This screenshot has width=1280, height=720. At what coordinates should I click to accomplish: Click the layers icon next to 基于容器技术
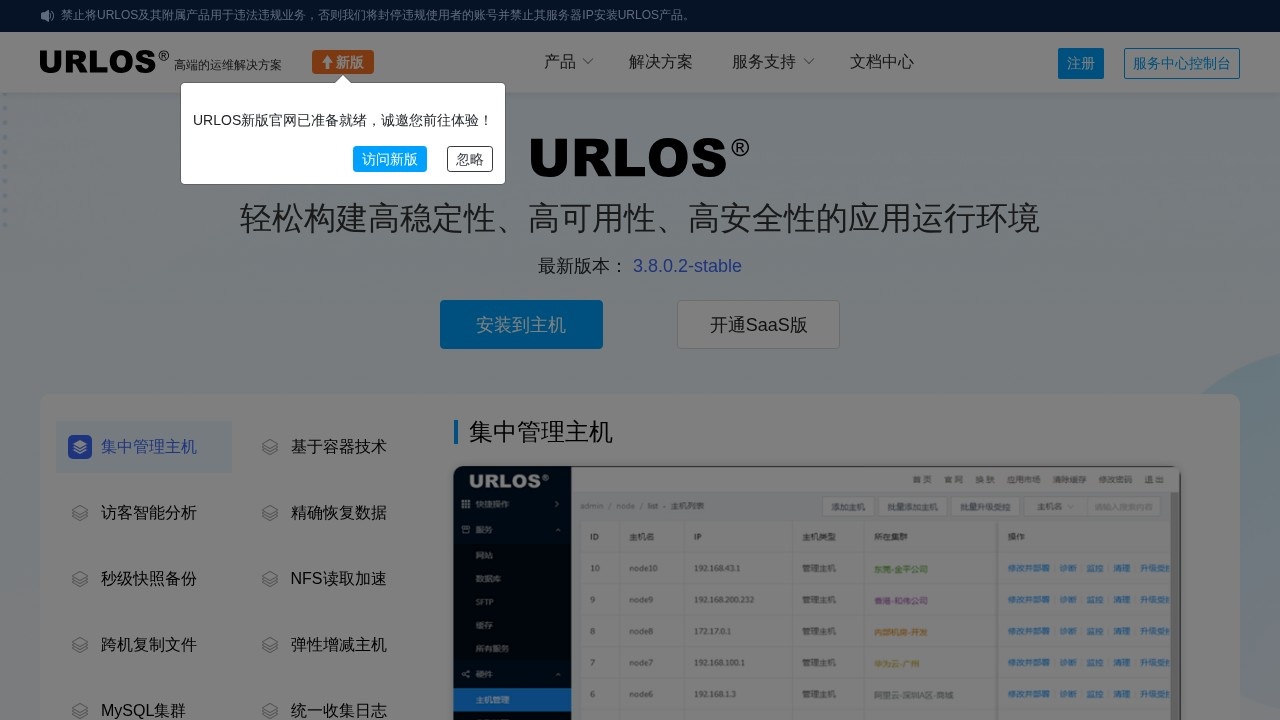270,447
